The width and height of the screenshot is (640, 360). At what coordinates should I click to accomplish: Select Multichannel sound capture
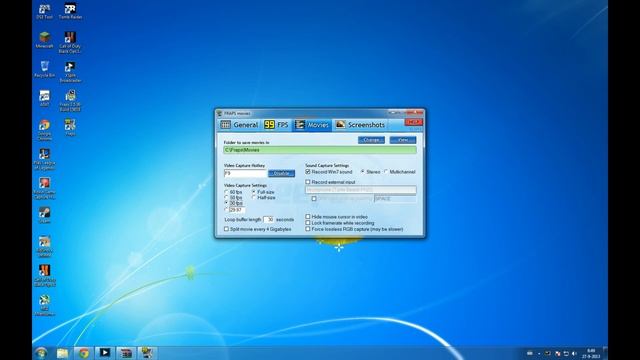pos(386,172)
